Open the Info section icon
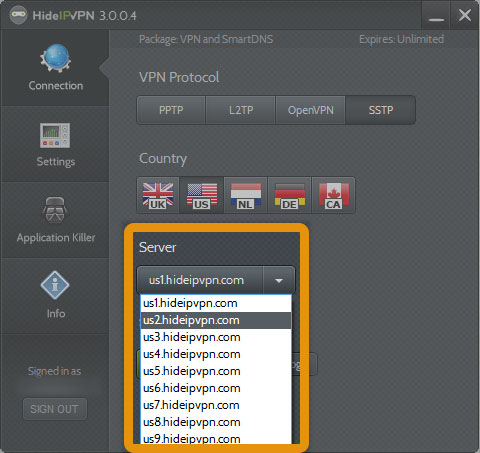Screen dimensions: 480x453 tap(55, 285)
